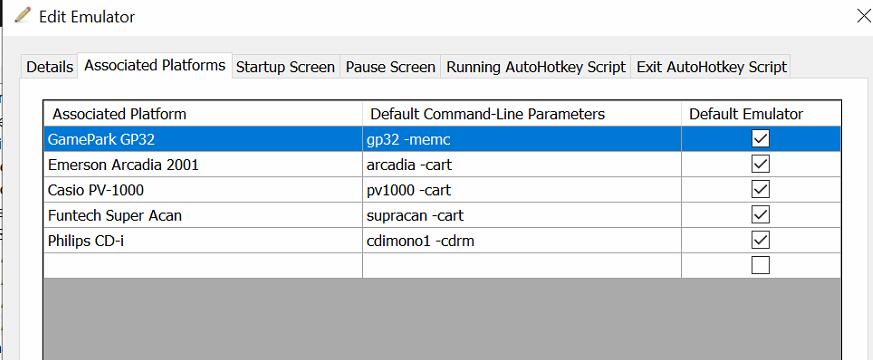Switch to the Details tab
Screen dimensions: 873x360
tap(50, 67)
